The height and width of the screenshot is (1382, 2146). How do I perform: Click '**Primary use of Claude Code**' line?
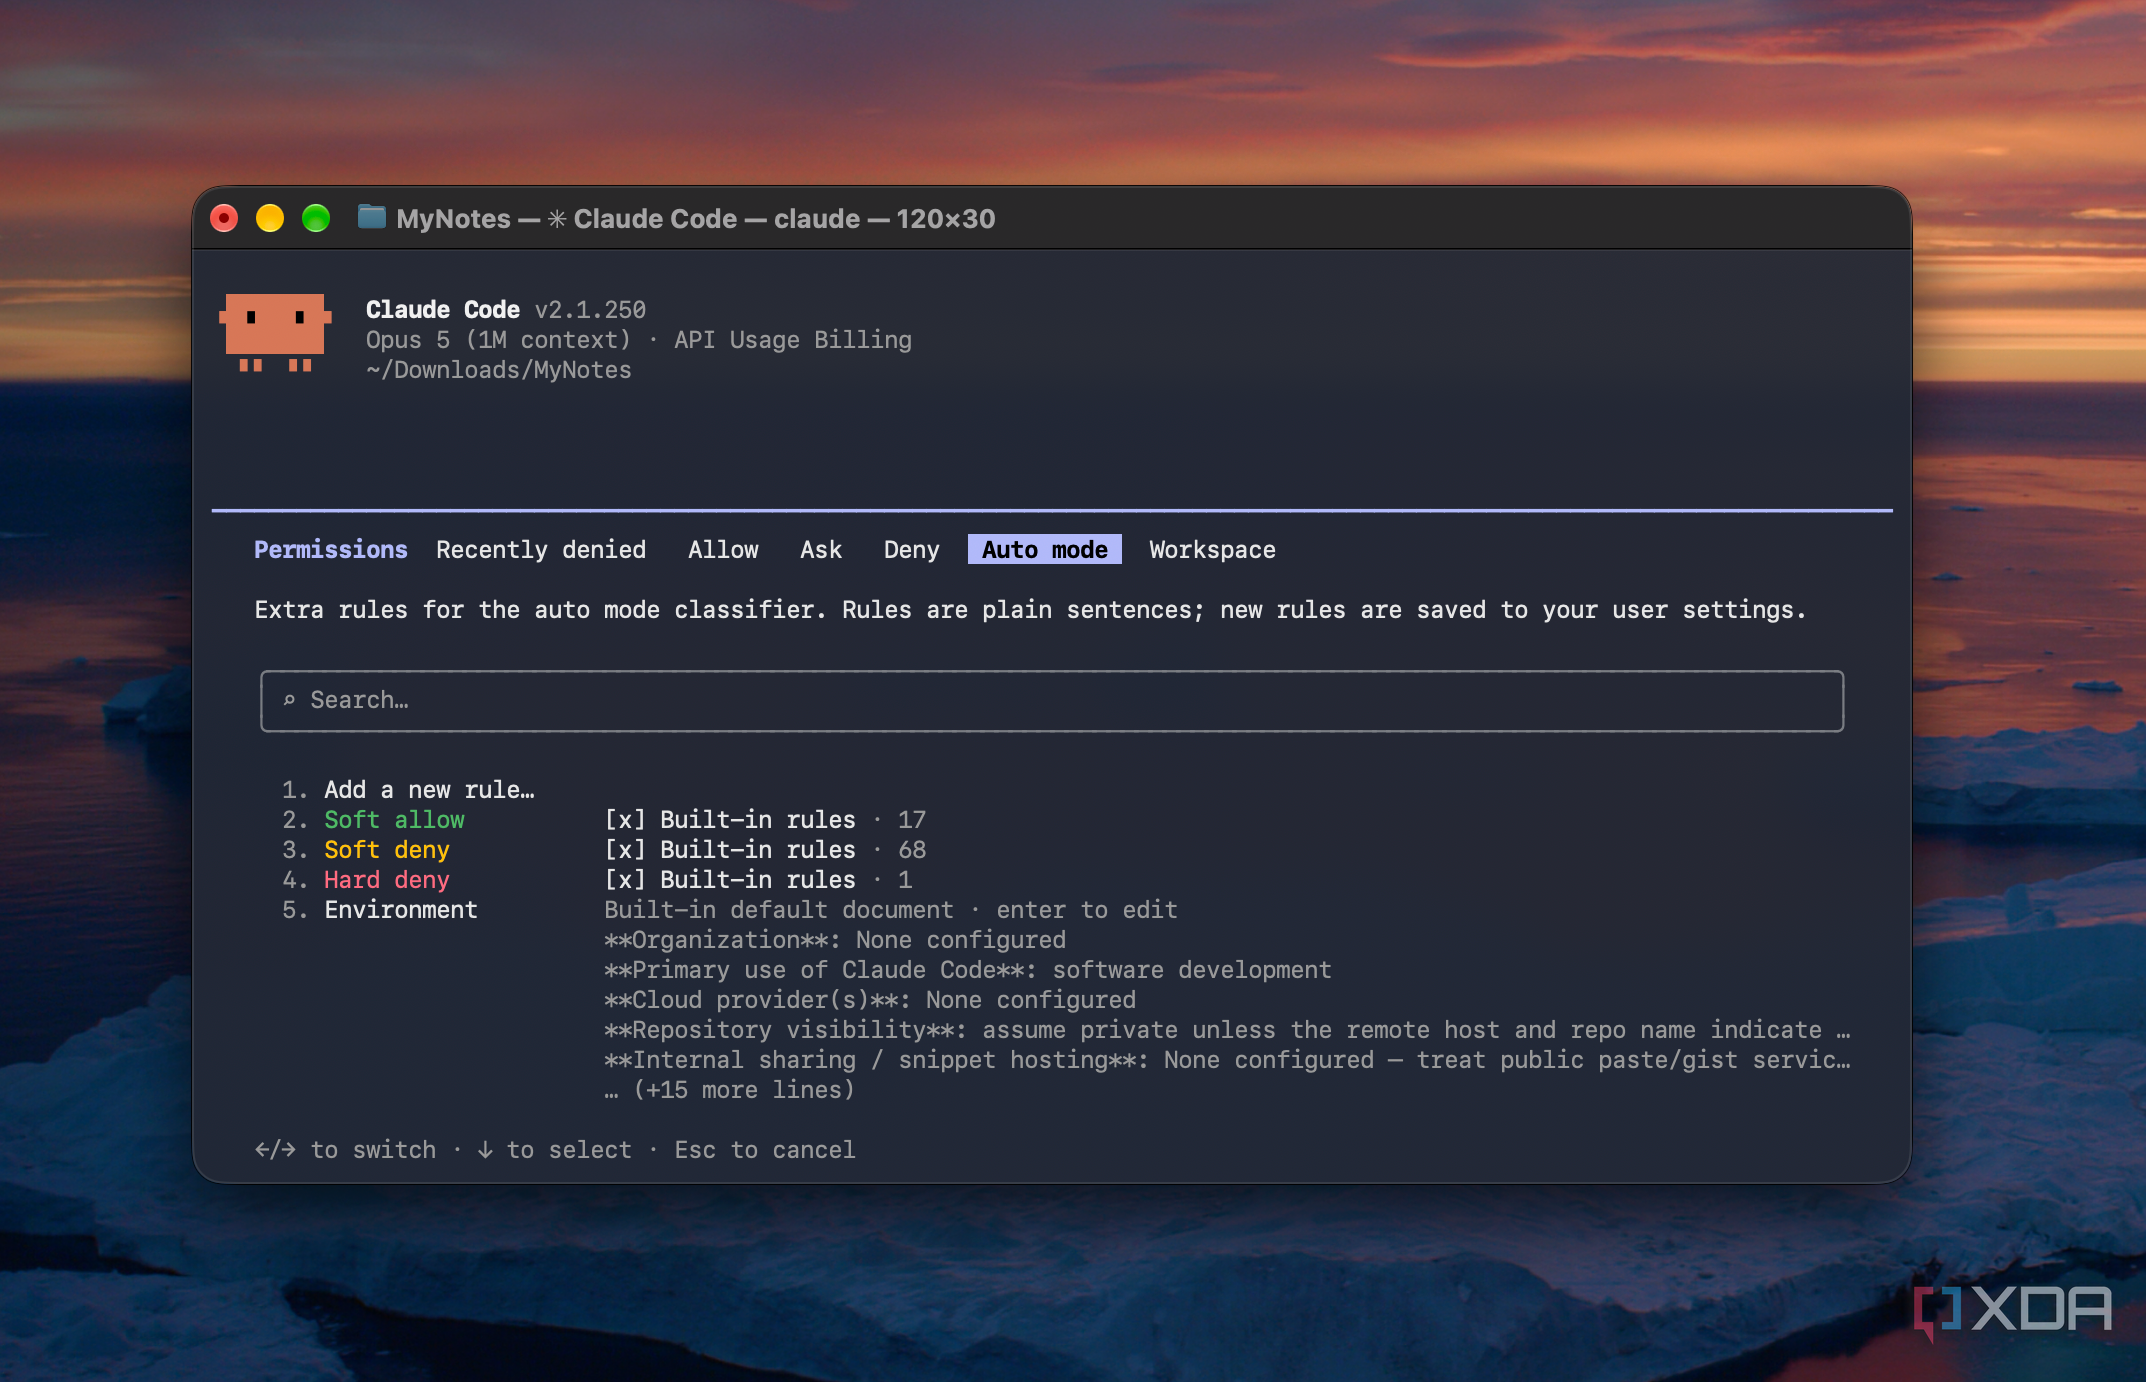(x=968, y=970)
